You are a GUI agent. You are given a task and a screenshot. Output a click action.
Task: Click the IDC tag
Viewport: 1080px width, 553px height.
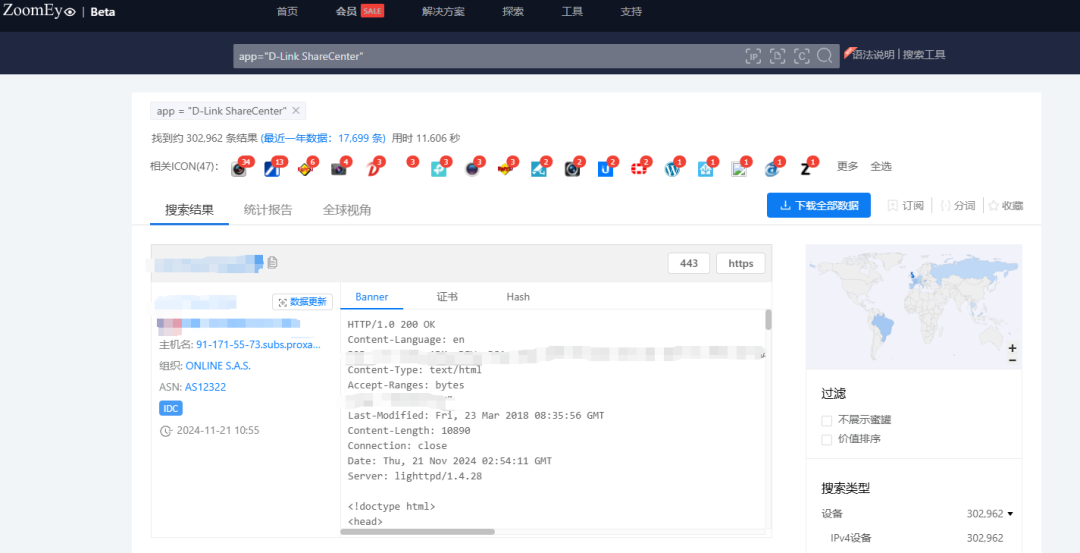pyautogui.click(x=171, y=408)
